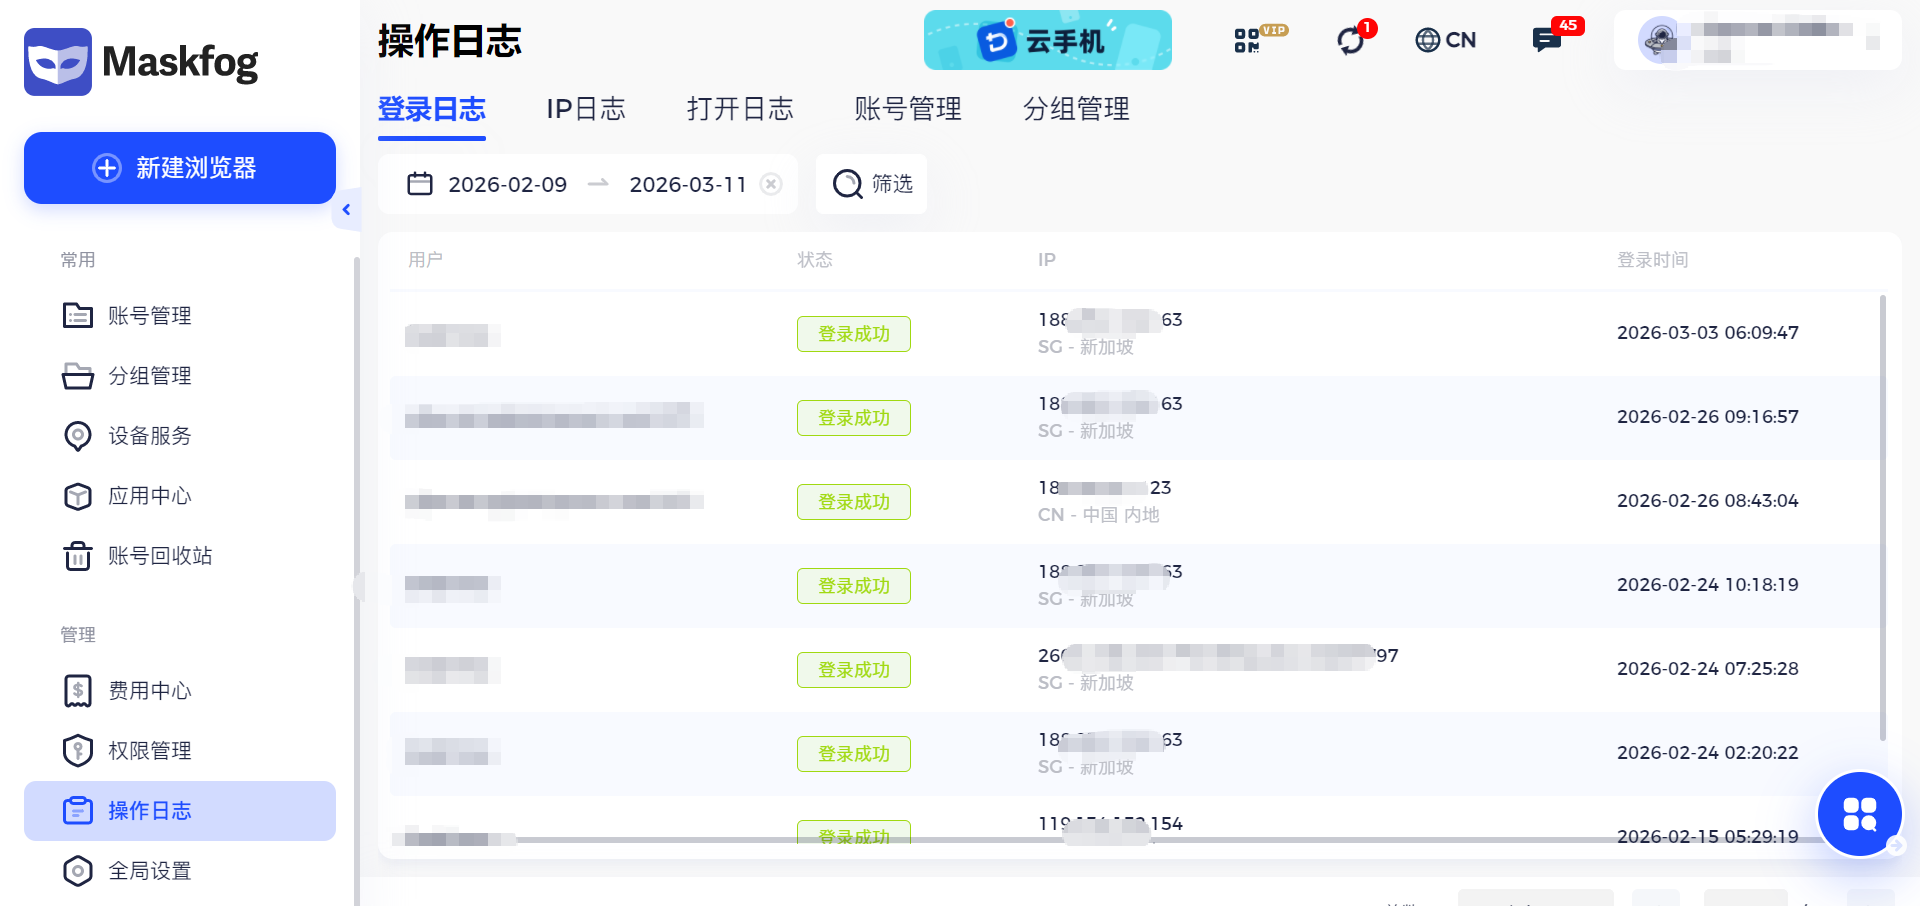This screenshot has height=906, width=1920.
Task: Click the IP column header
Action: click(x=1047, y=260)
